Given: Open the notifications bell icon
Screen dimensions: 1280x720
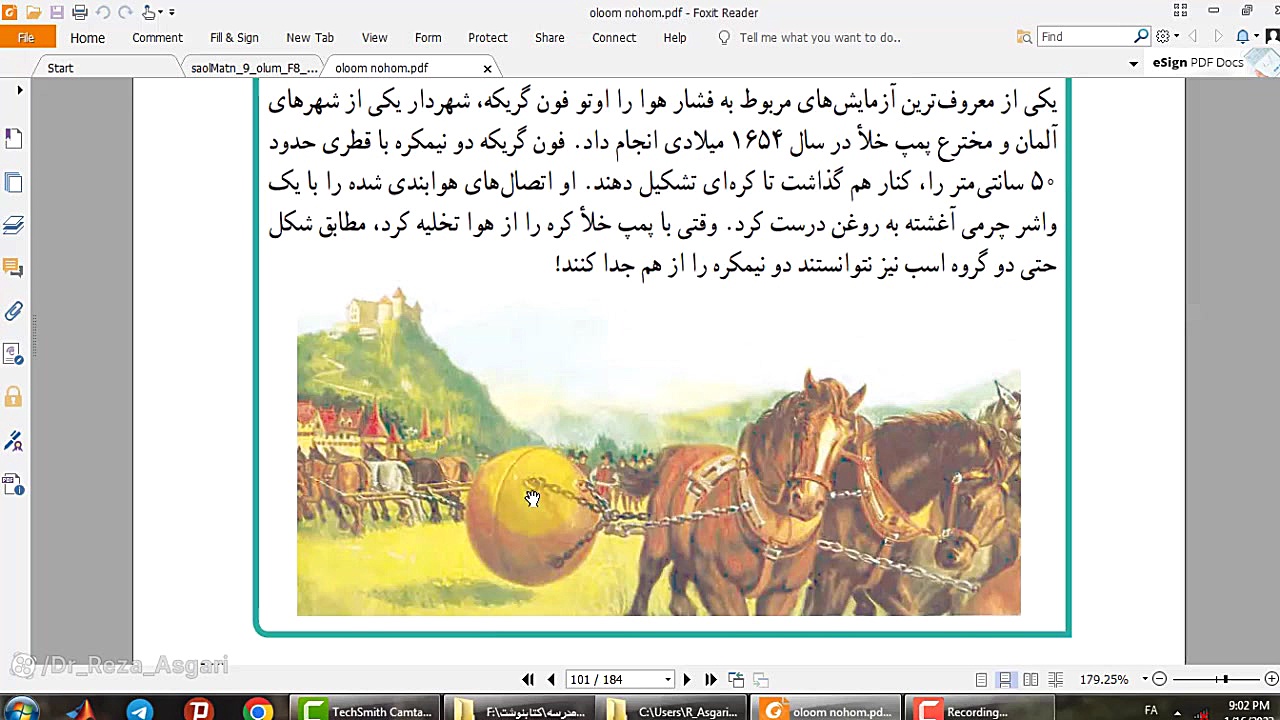Looking at the screenshot, I should 1242,37.
